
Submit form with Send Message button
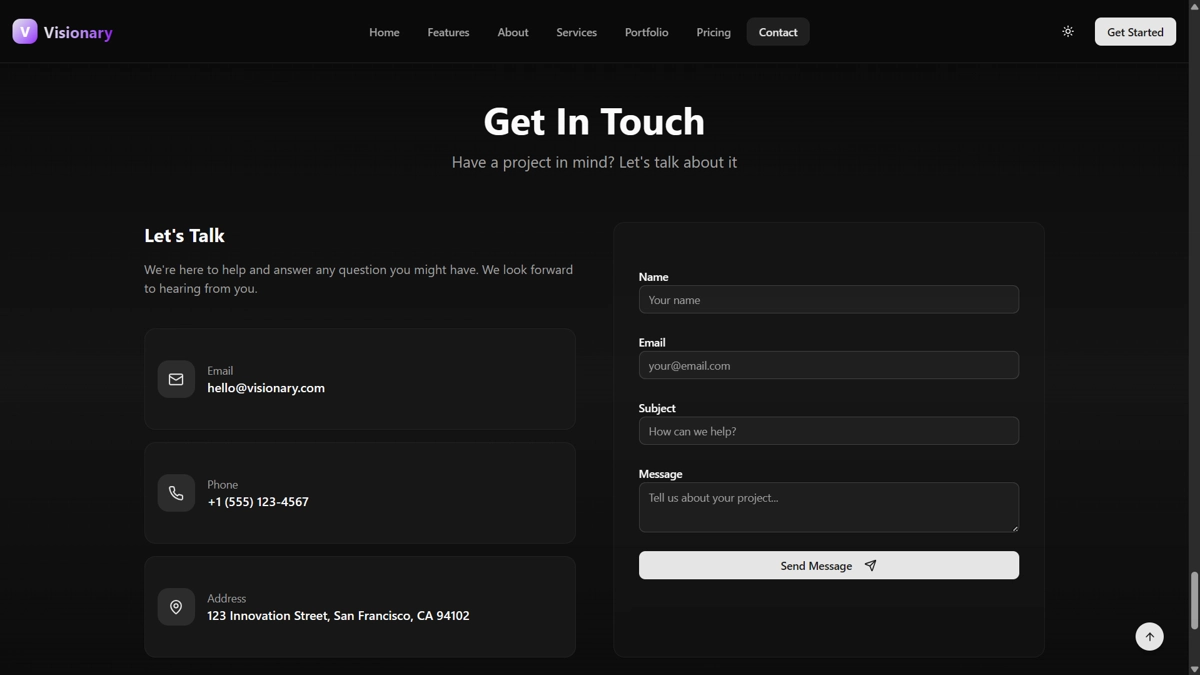click(815, 566)
